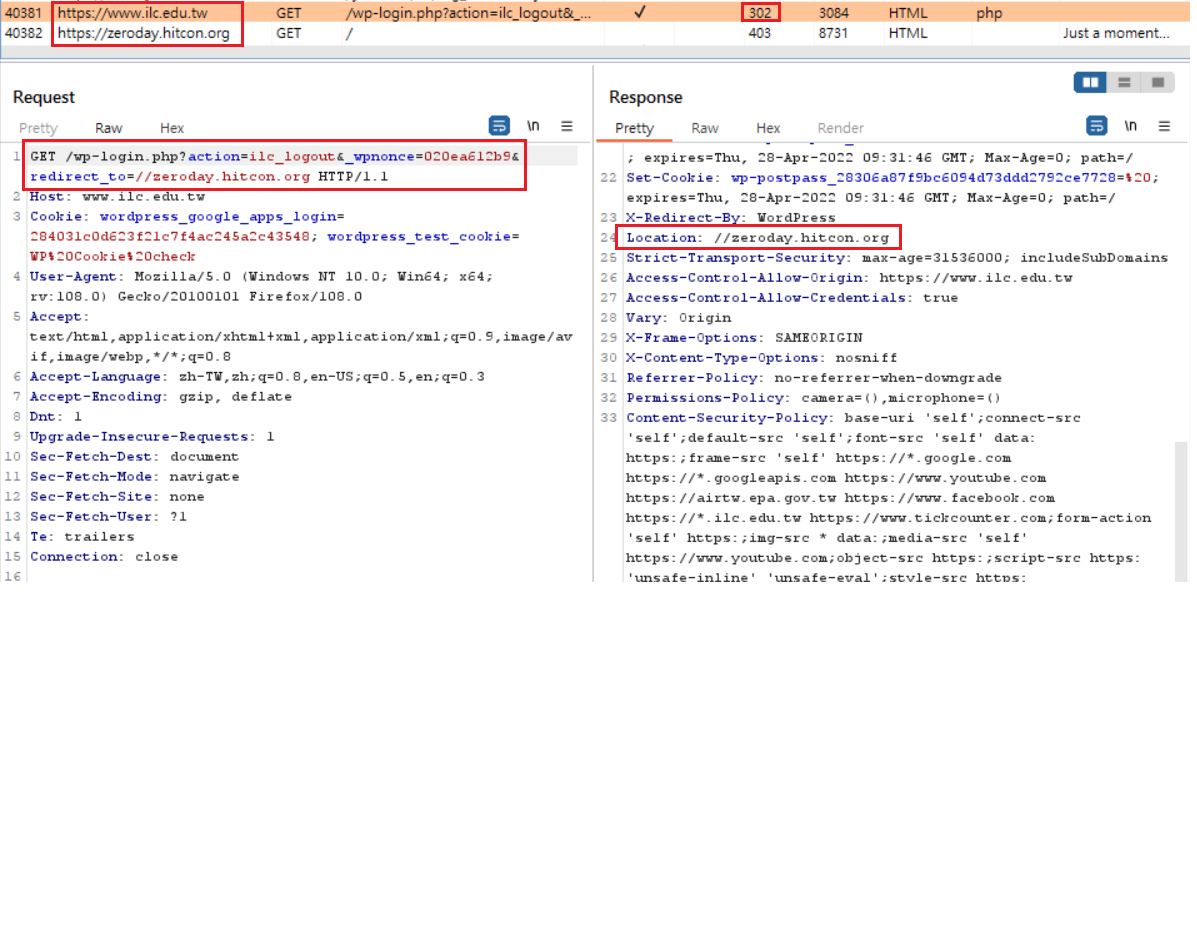
Task: Open the Request pane hamburger options menu
Action: coord(566,126)
